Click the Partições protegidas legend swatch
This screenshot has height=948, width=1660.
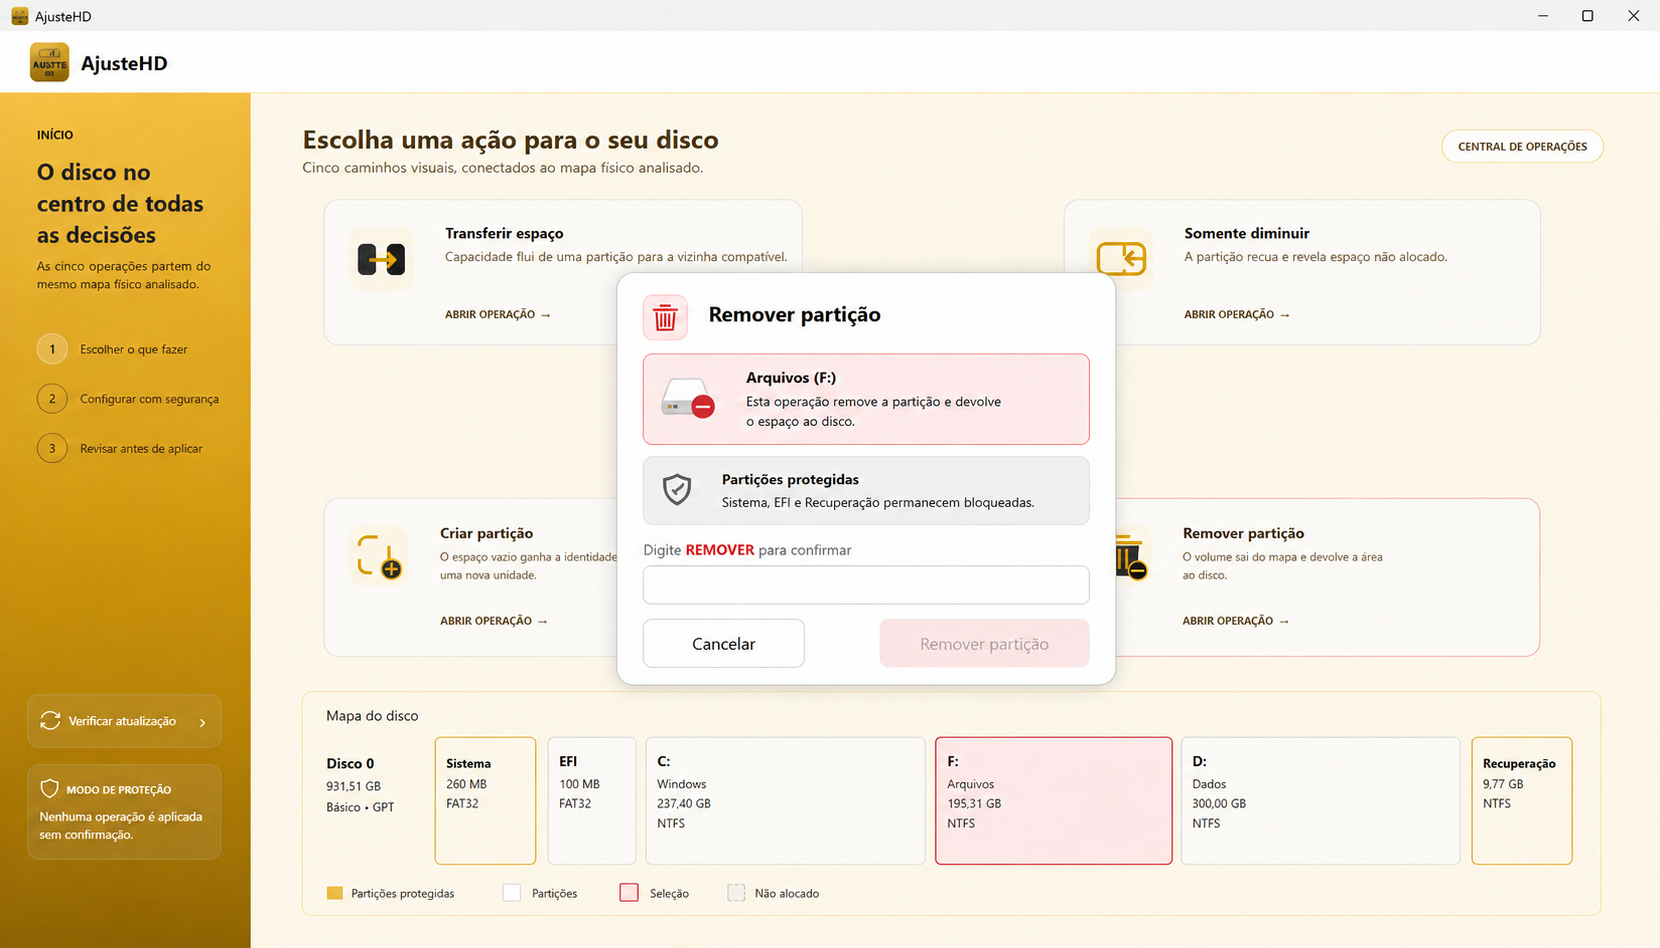point(335,893)
